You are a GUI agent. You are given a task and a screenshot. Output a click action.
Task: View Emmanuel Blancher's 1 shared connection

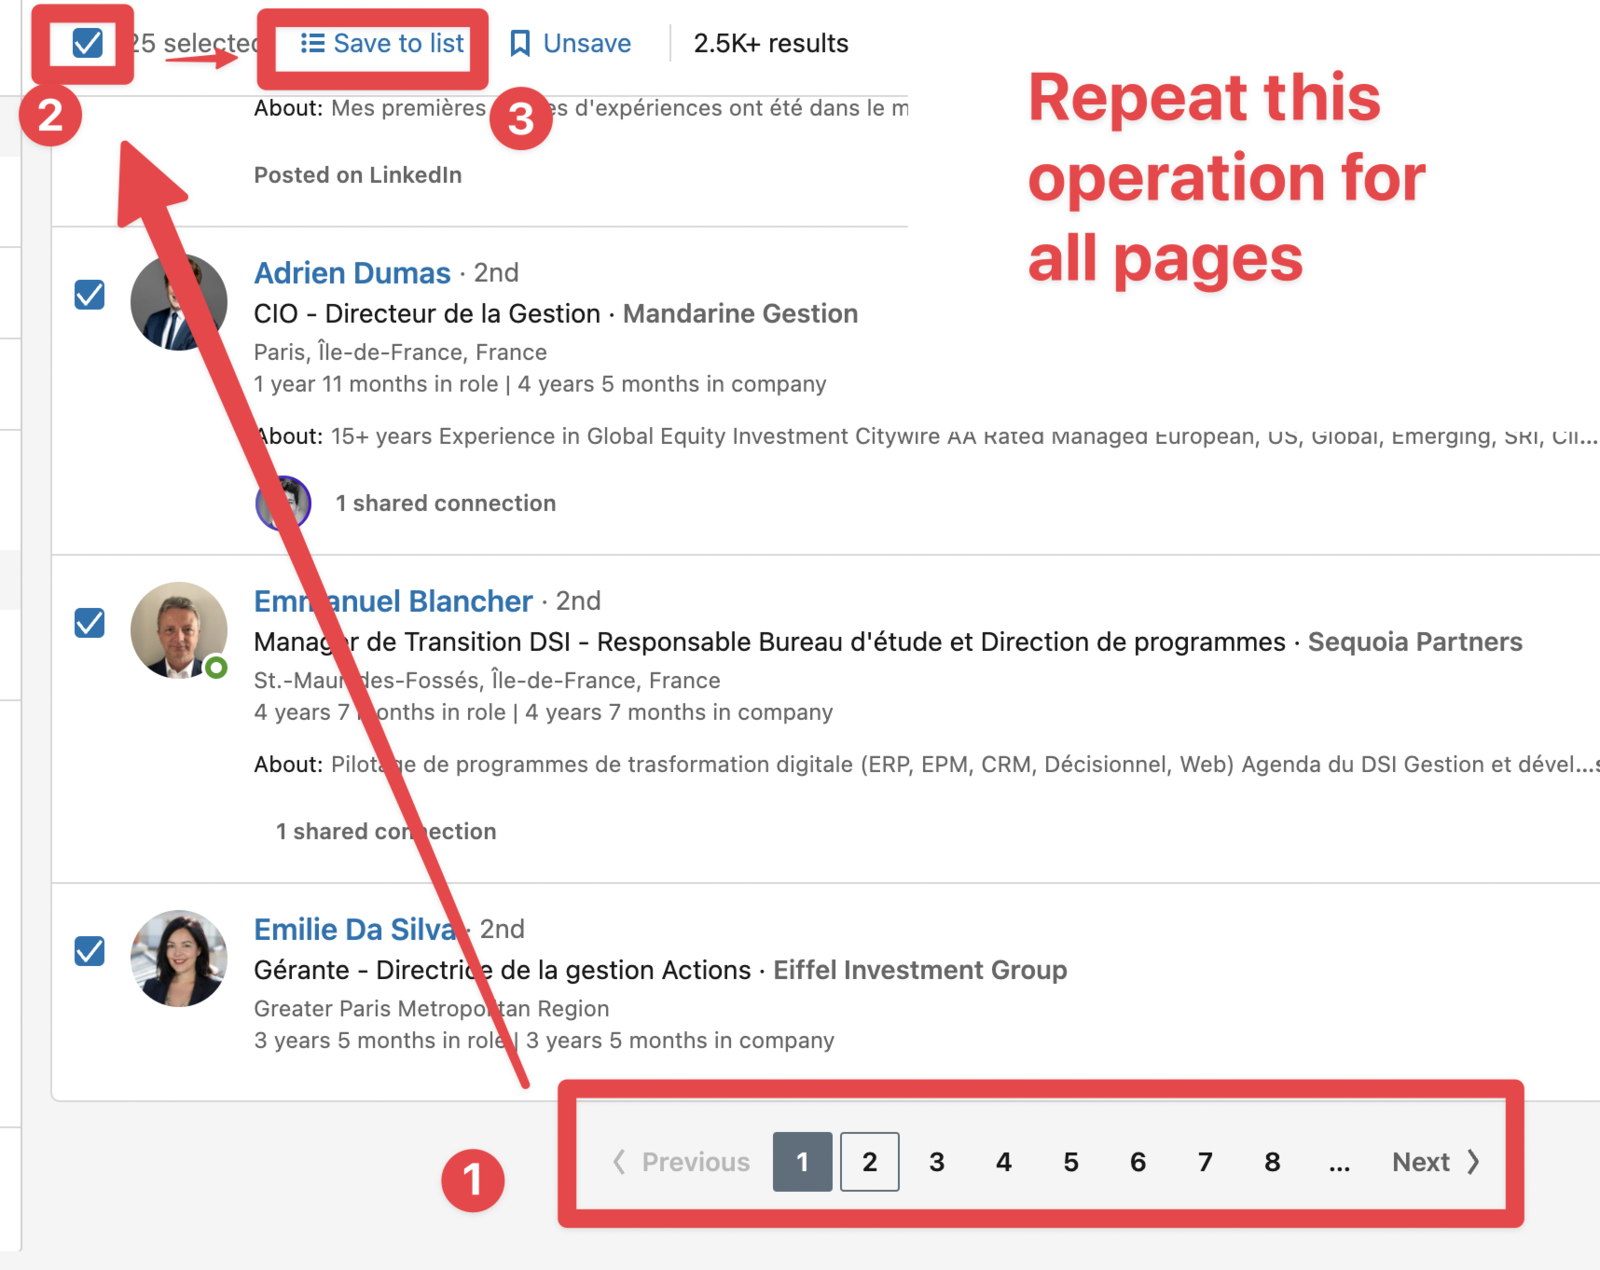coord(386,831)
